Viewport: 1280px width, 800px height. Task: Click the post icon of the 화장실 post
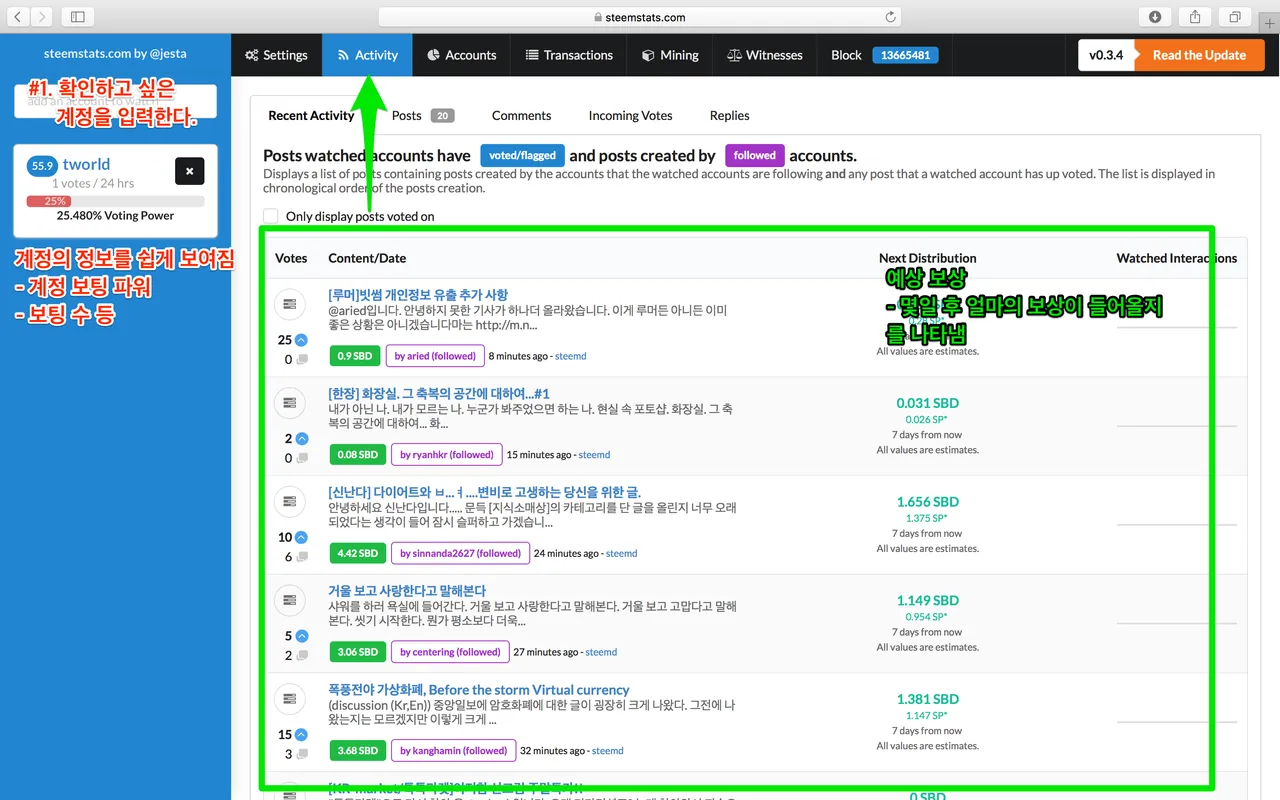pos(289,402)
